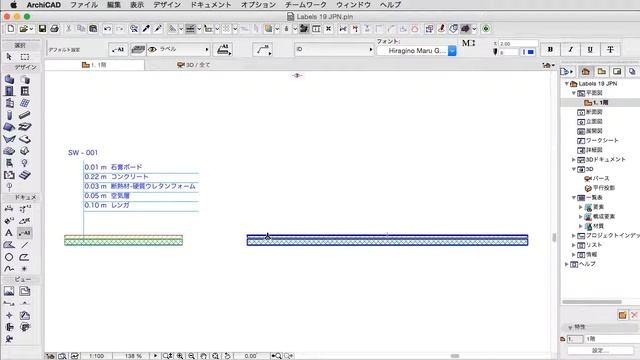Click the navigator horizontal scrollbar

[x=592, y=302]
